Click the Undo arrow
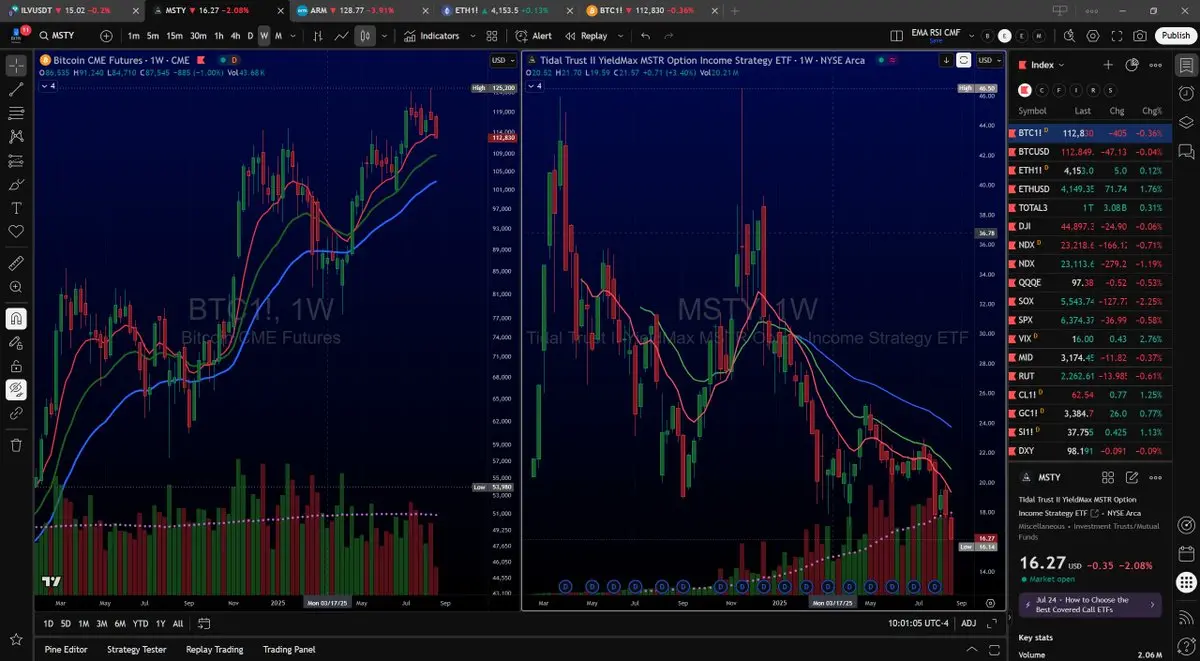Image resolution: width=1200 pixels, height=661 pixels. click(x=645, y=36)
